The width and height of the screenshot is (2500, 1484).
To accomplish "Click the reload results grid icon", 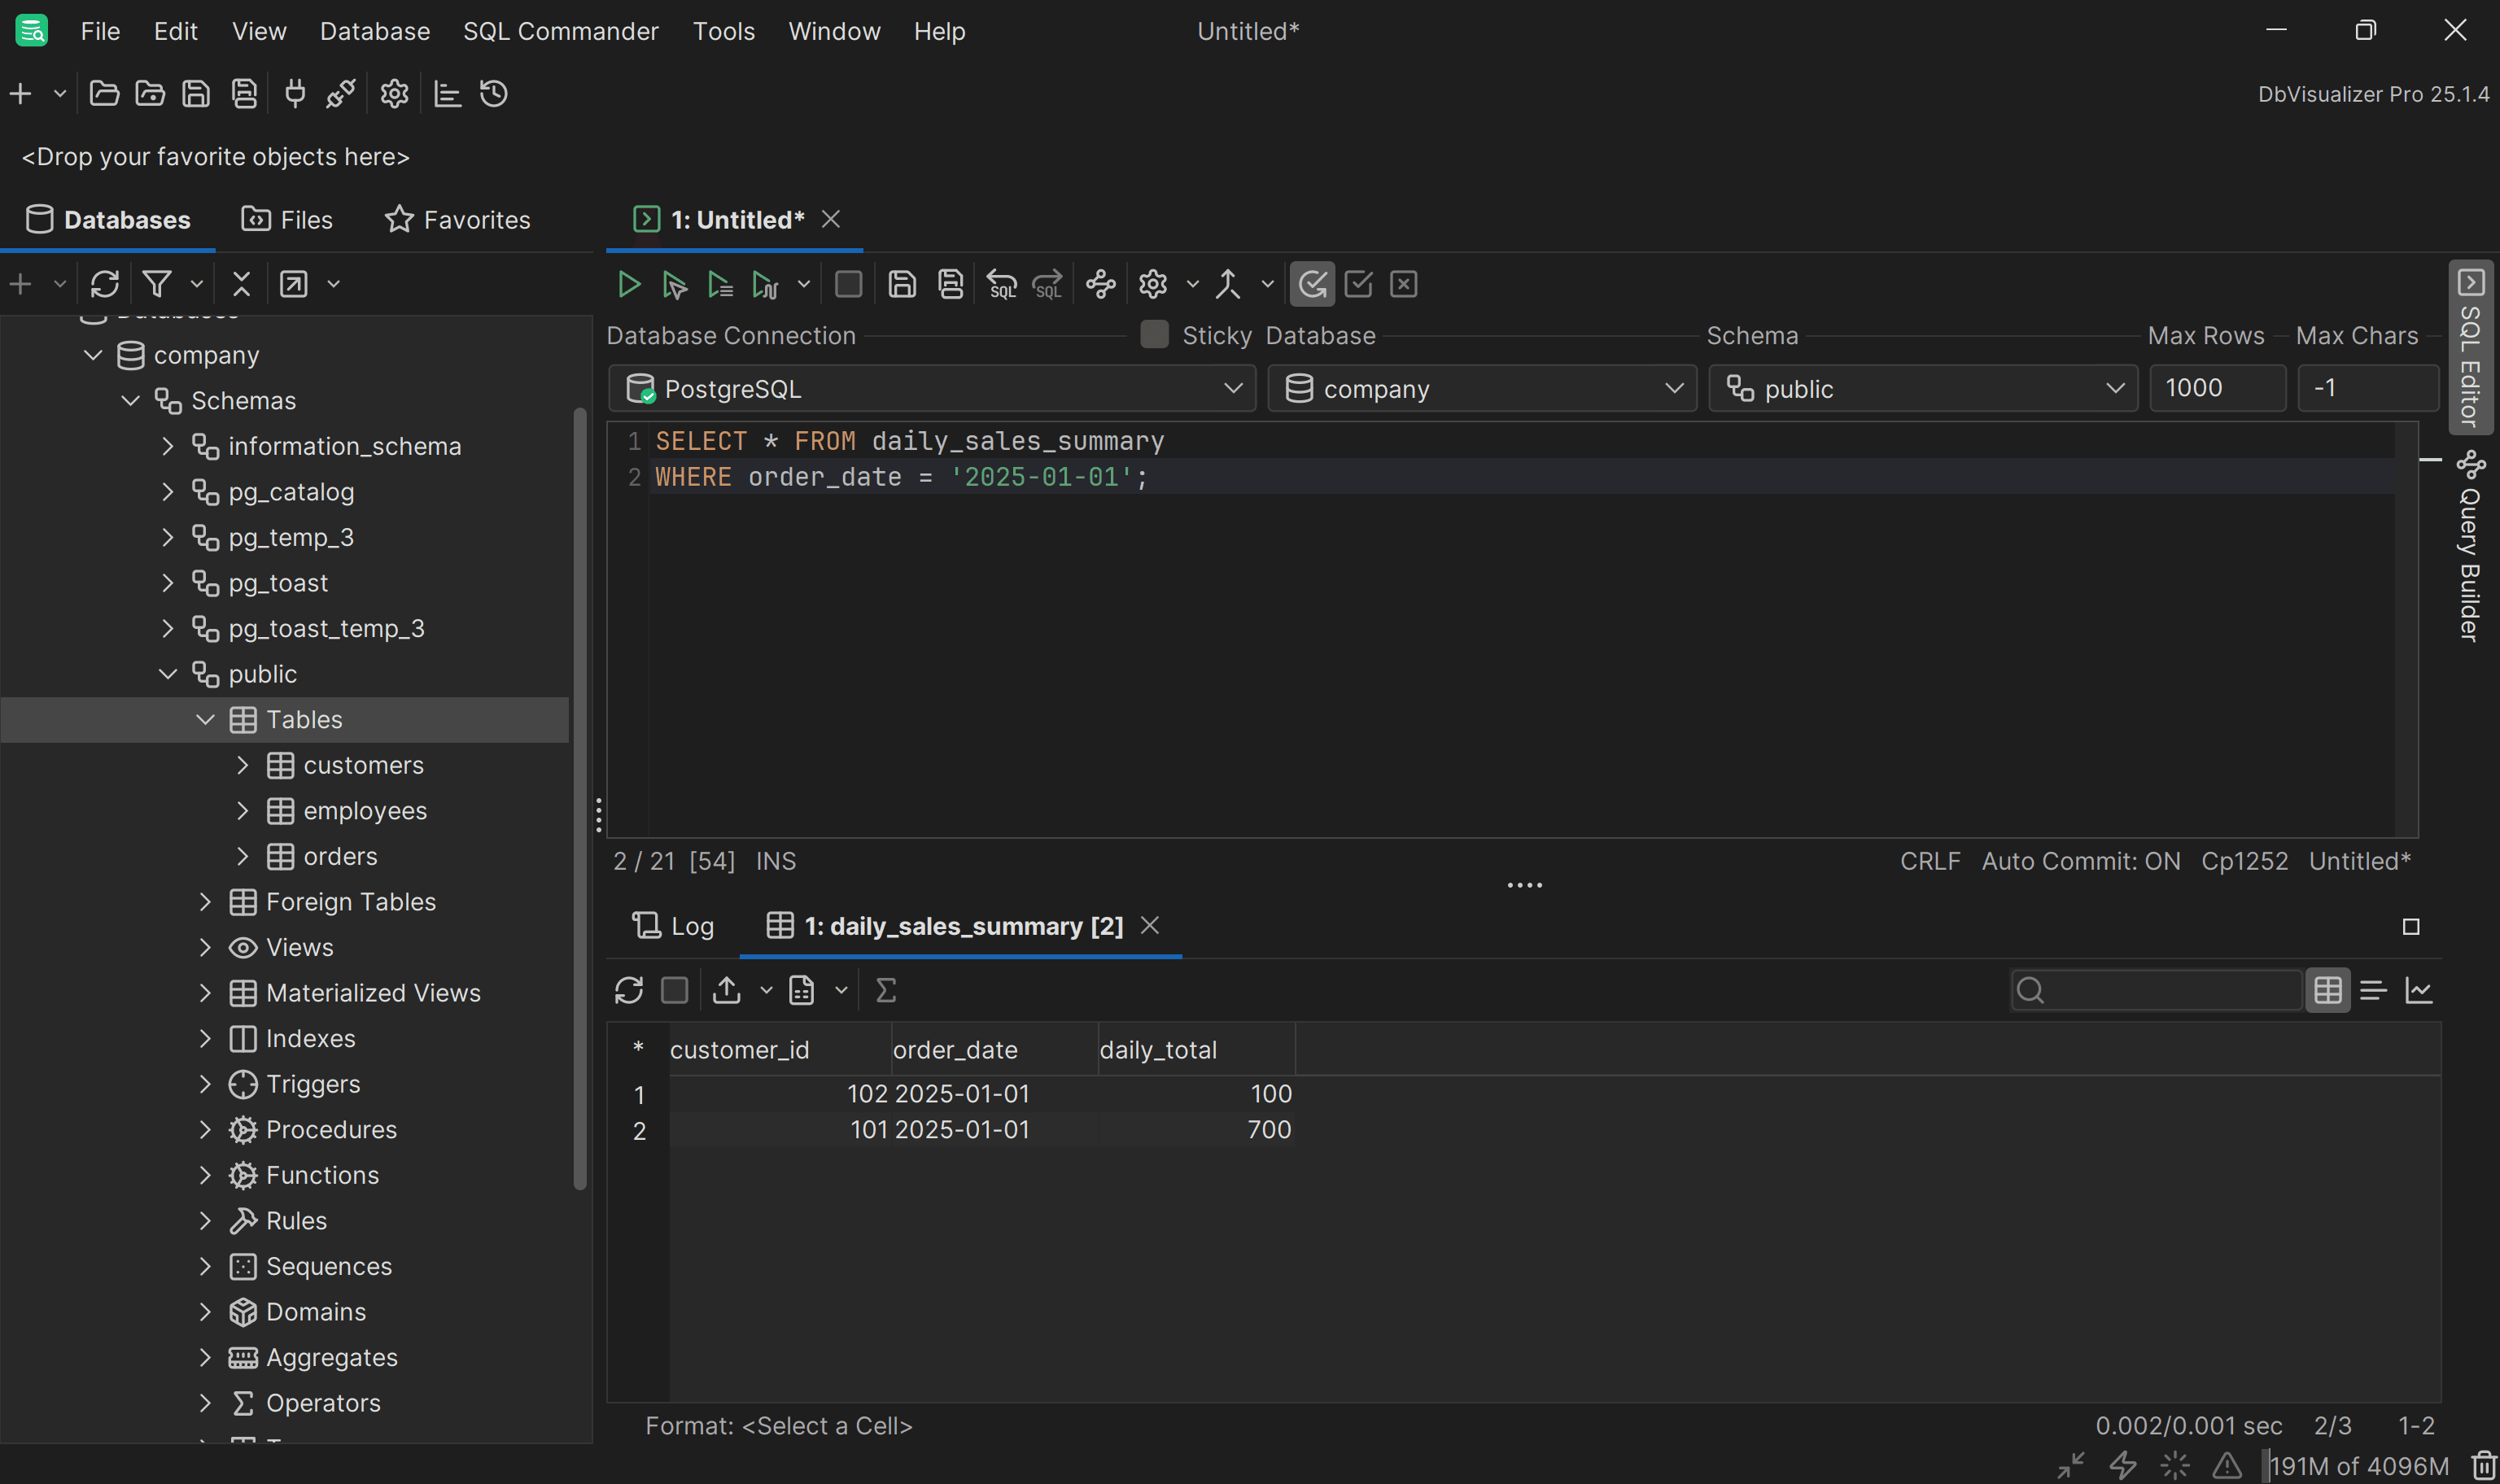I will pos(628,990).
